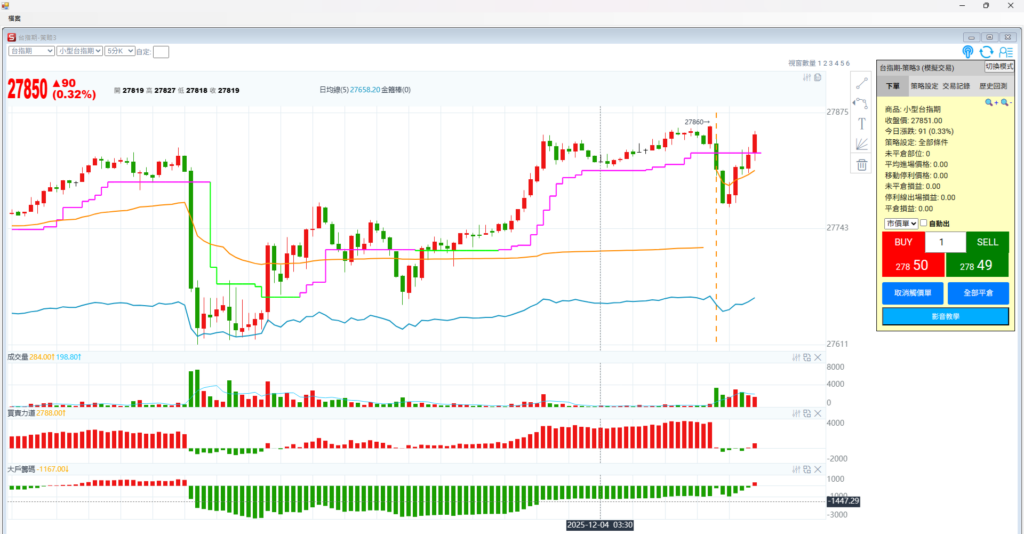
Task: Select the polyline path drawing tool
Action: (x=861, y=102)
